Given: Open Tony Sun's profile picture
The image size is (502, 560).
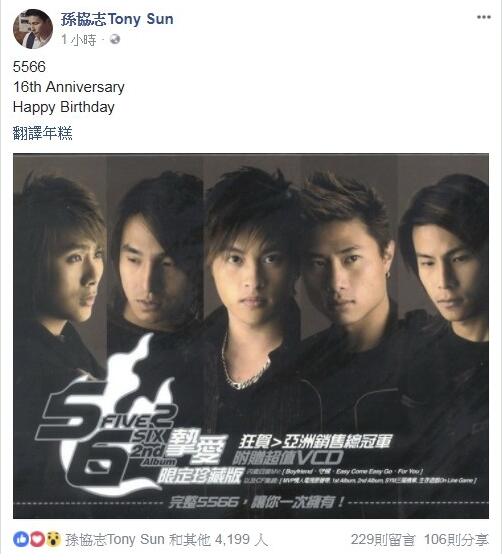Looking at the screenshot, I should 33,29.
